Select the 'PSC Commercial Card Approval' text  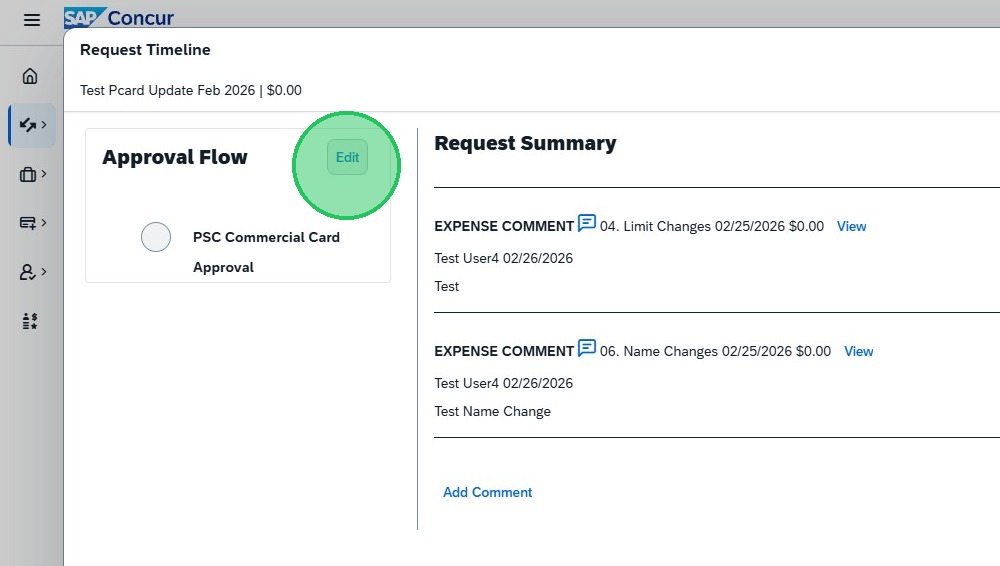pos(267,252)
